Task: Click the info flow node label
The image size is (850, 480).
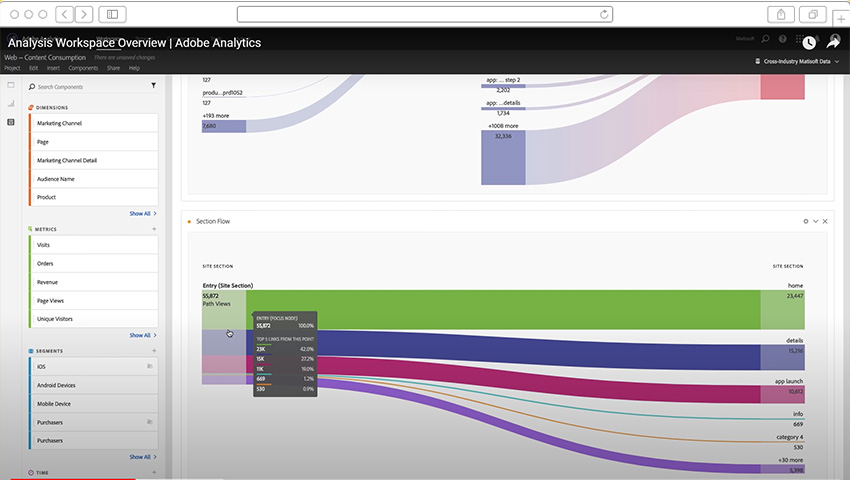Action: point(798,414)
